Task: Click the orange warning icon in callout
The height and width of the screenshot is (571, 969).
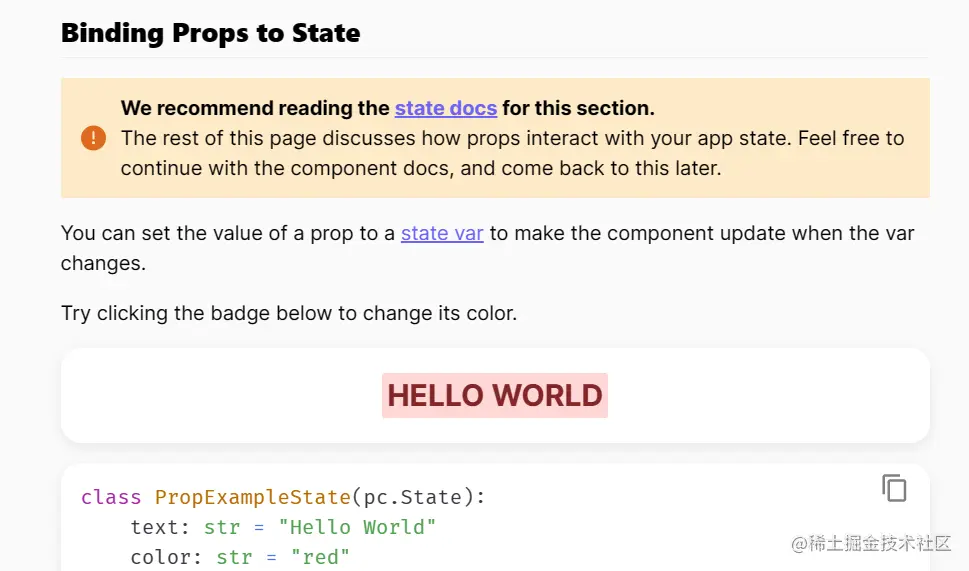Action: [x=93, y=138]
